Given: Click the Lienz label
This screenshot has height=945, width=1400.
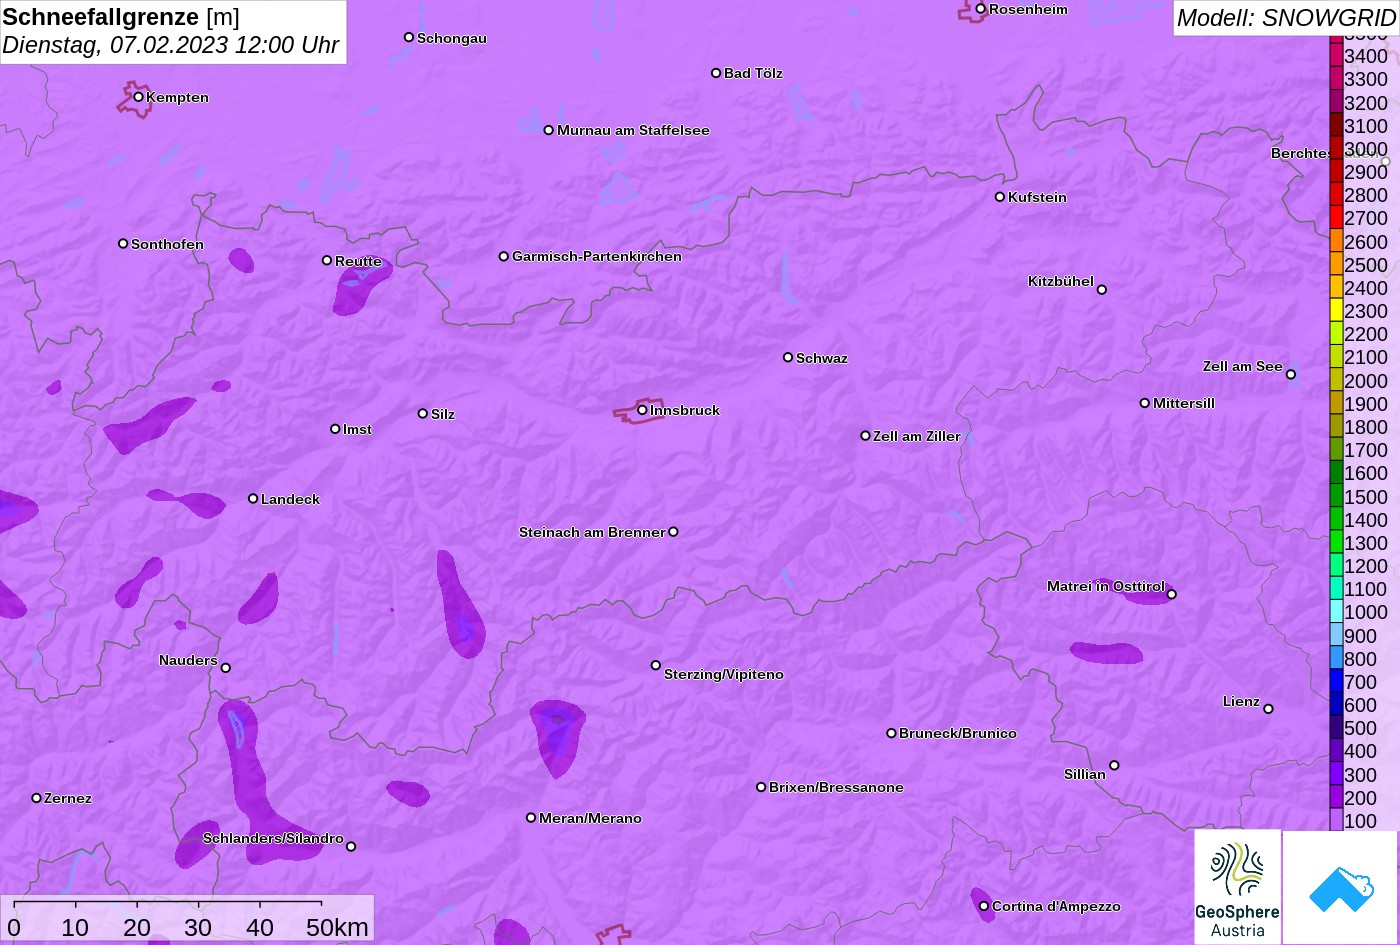Looking at the screenshot, I should click(1241, 701).
